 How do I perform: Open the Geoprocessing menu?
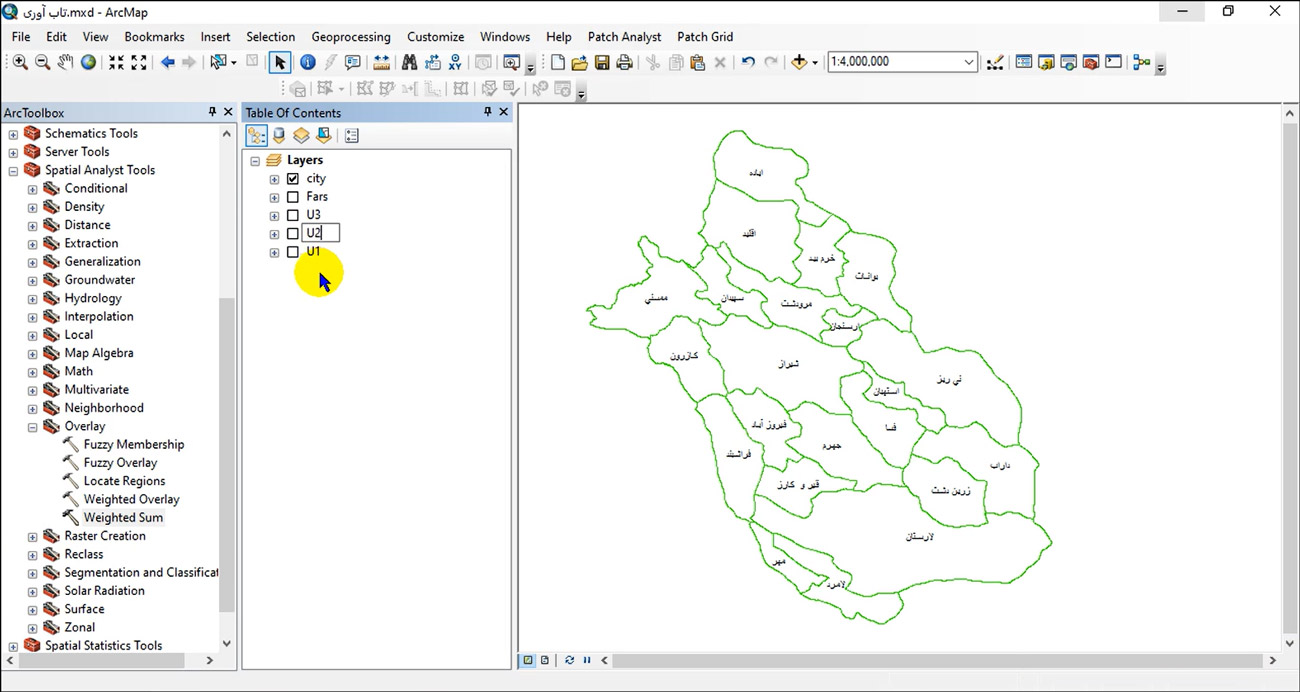[x=350, y=37]
